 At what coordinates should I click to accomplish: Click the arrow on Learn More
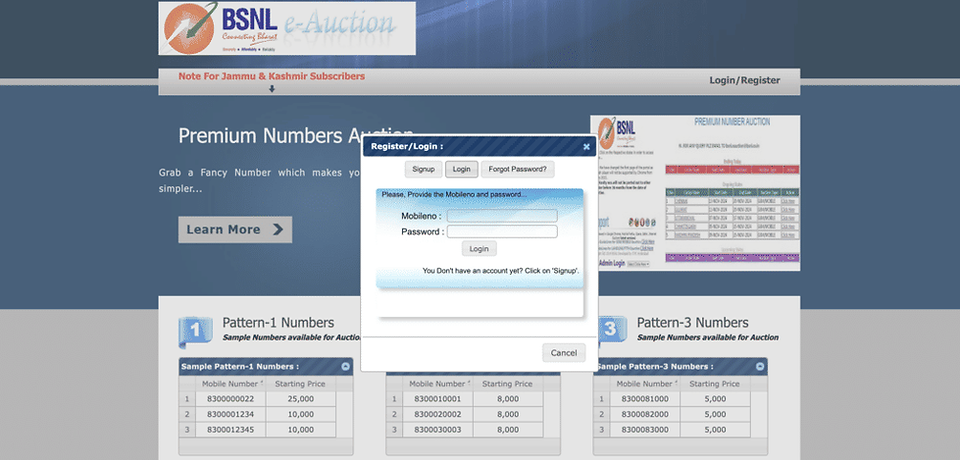pyautogui.click(x=278, y=230)
